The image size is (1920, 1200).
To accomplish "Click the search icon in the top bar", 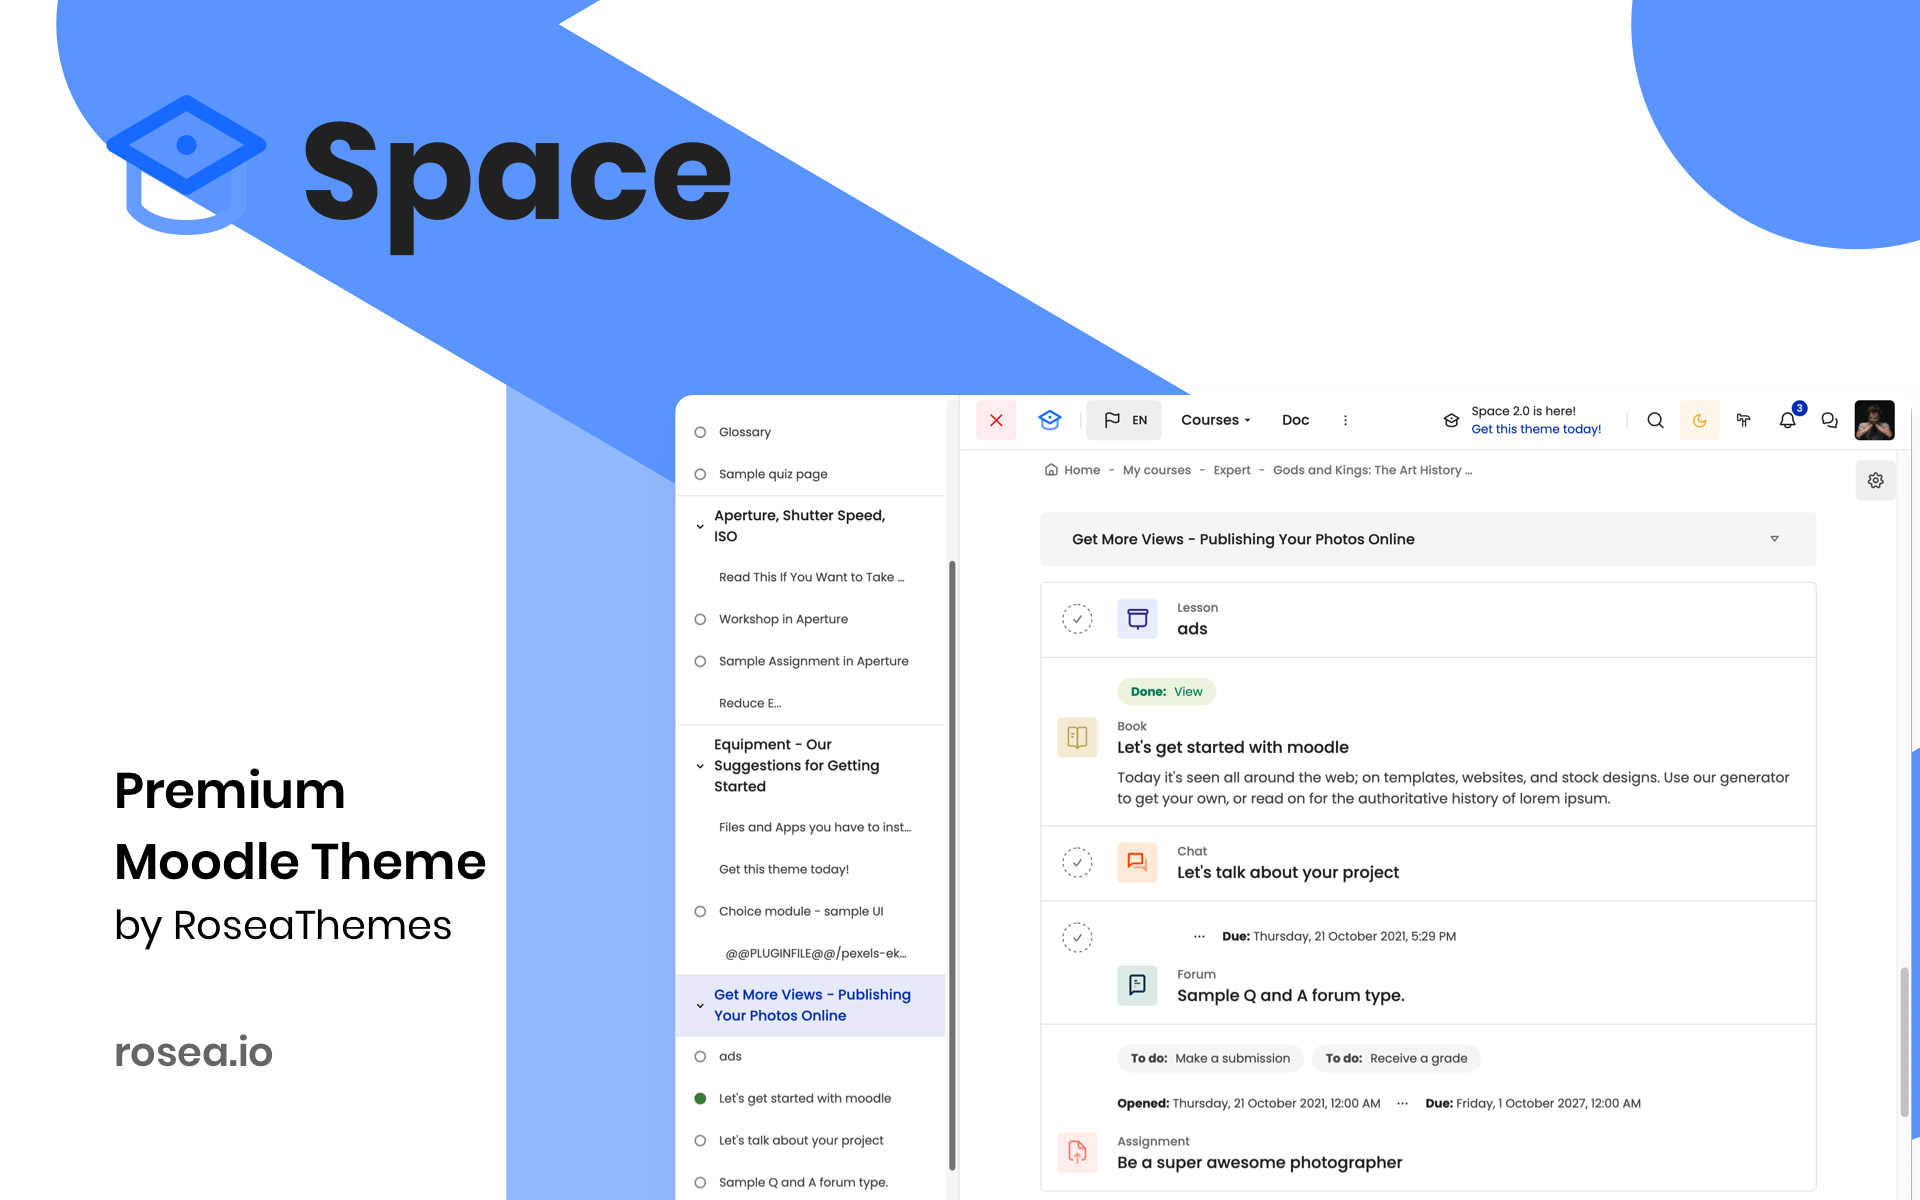I will point(1655,420).
